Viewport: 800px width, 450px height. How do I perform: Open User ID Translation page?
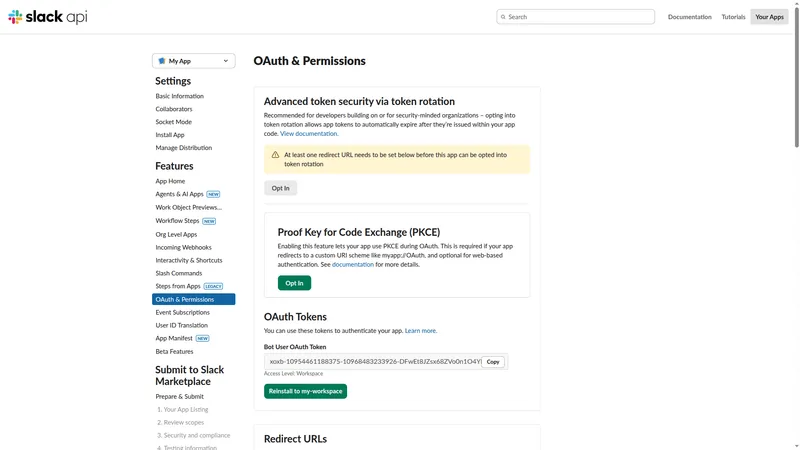pyautogui.click(x=182, y=325)
